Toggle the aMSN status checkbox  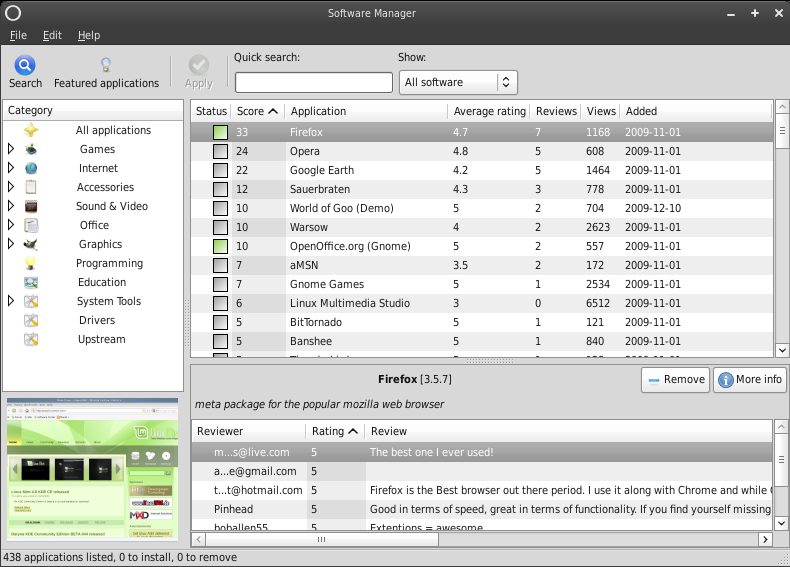[x=220, y=265]
